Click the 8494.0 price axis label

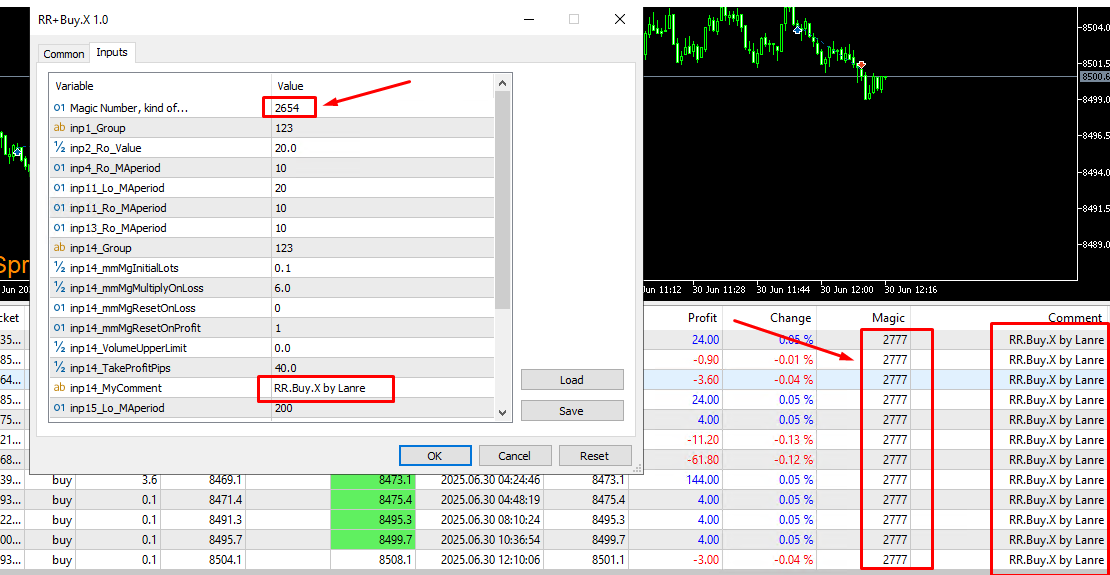pyautogui.click(x=1094, y=172)
